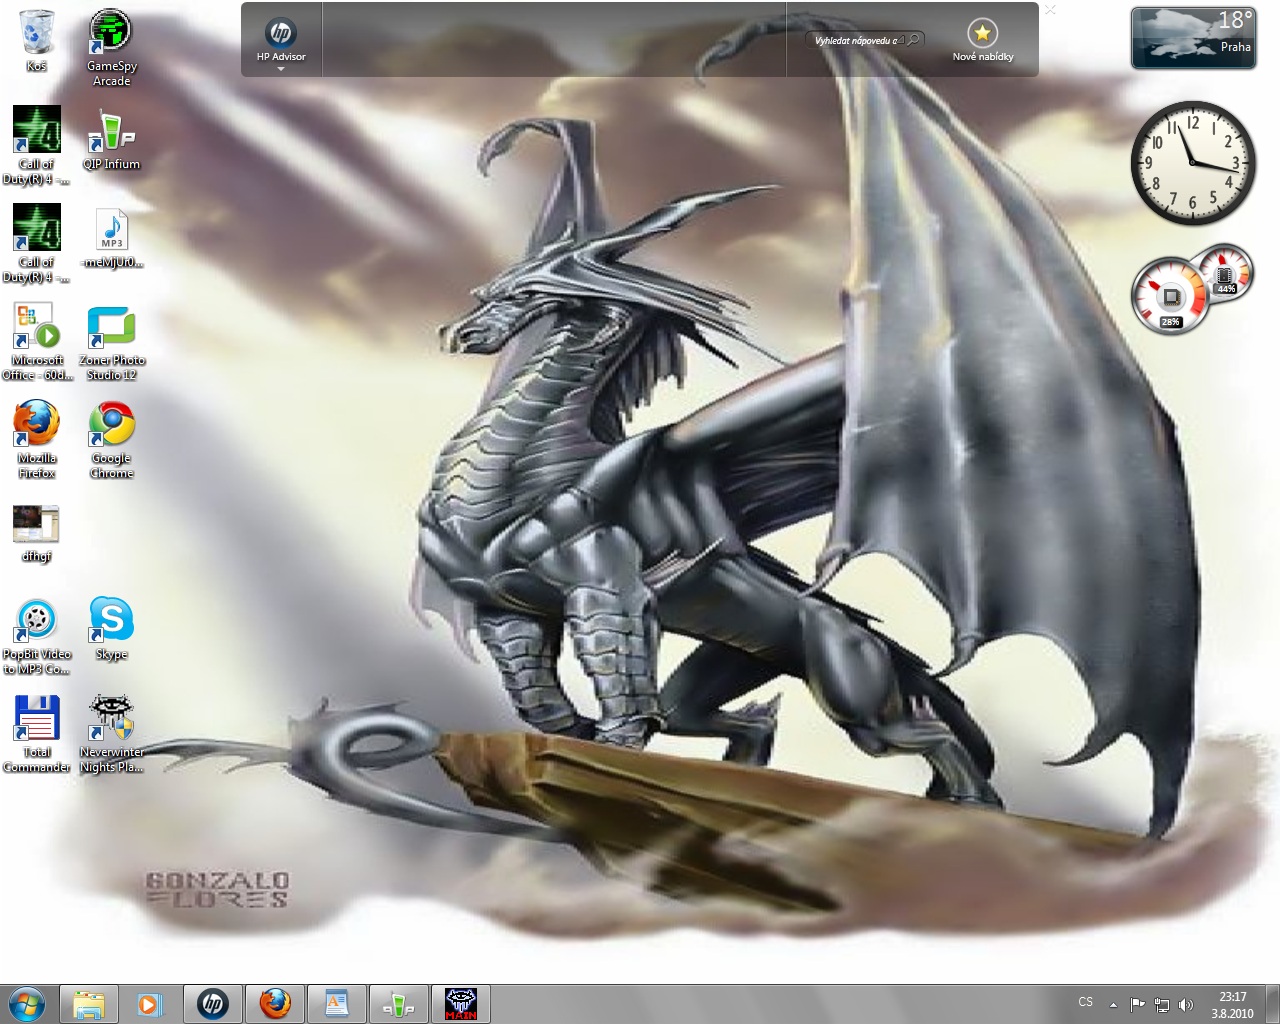Open the Skype desktop shortcut
This screenshot has width=1280, height=1024.
tap(111, 620)
